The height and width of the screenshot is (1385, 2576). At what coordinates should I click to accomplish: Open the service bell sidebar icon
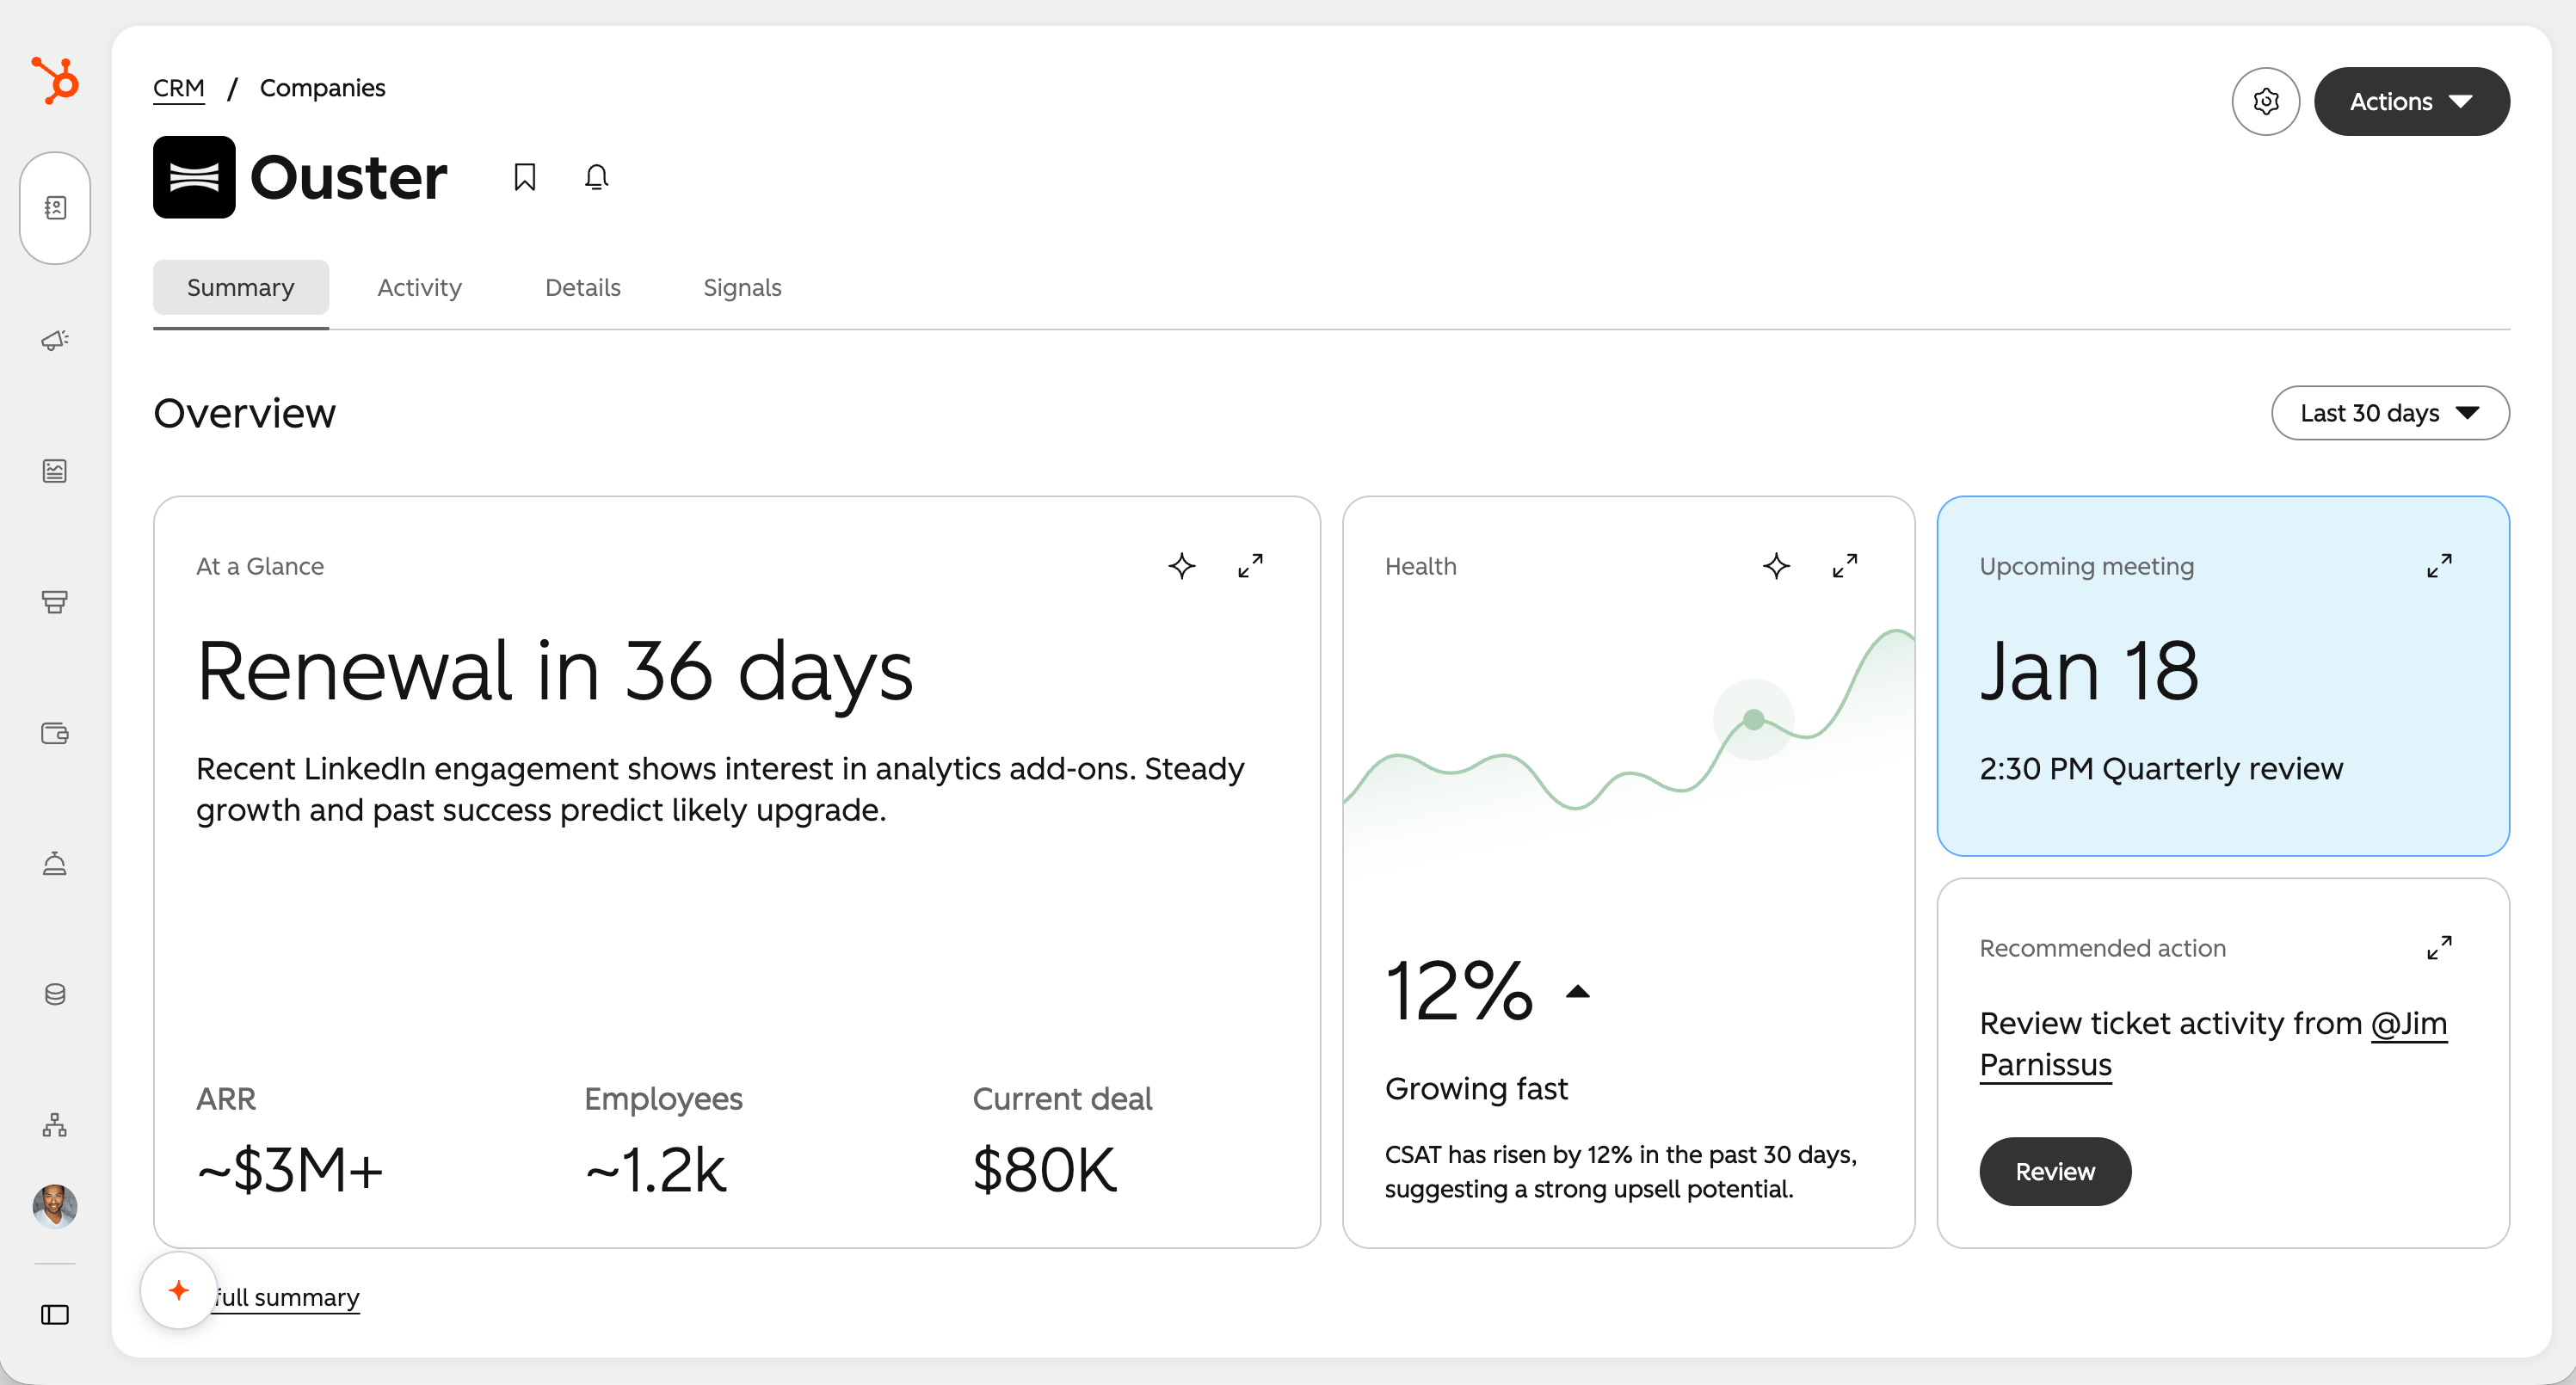55,864
